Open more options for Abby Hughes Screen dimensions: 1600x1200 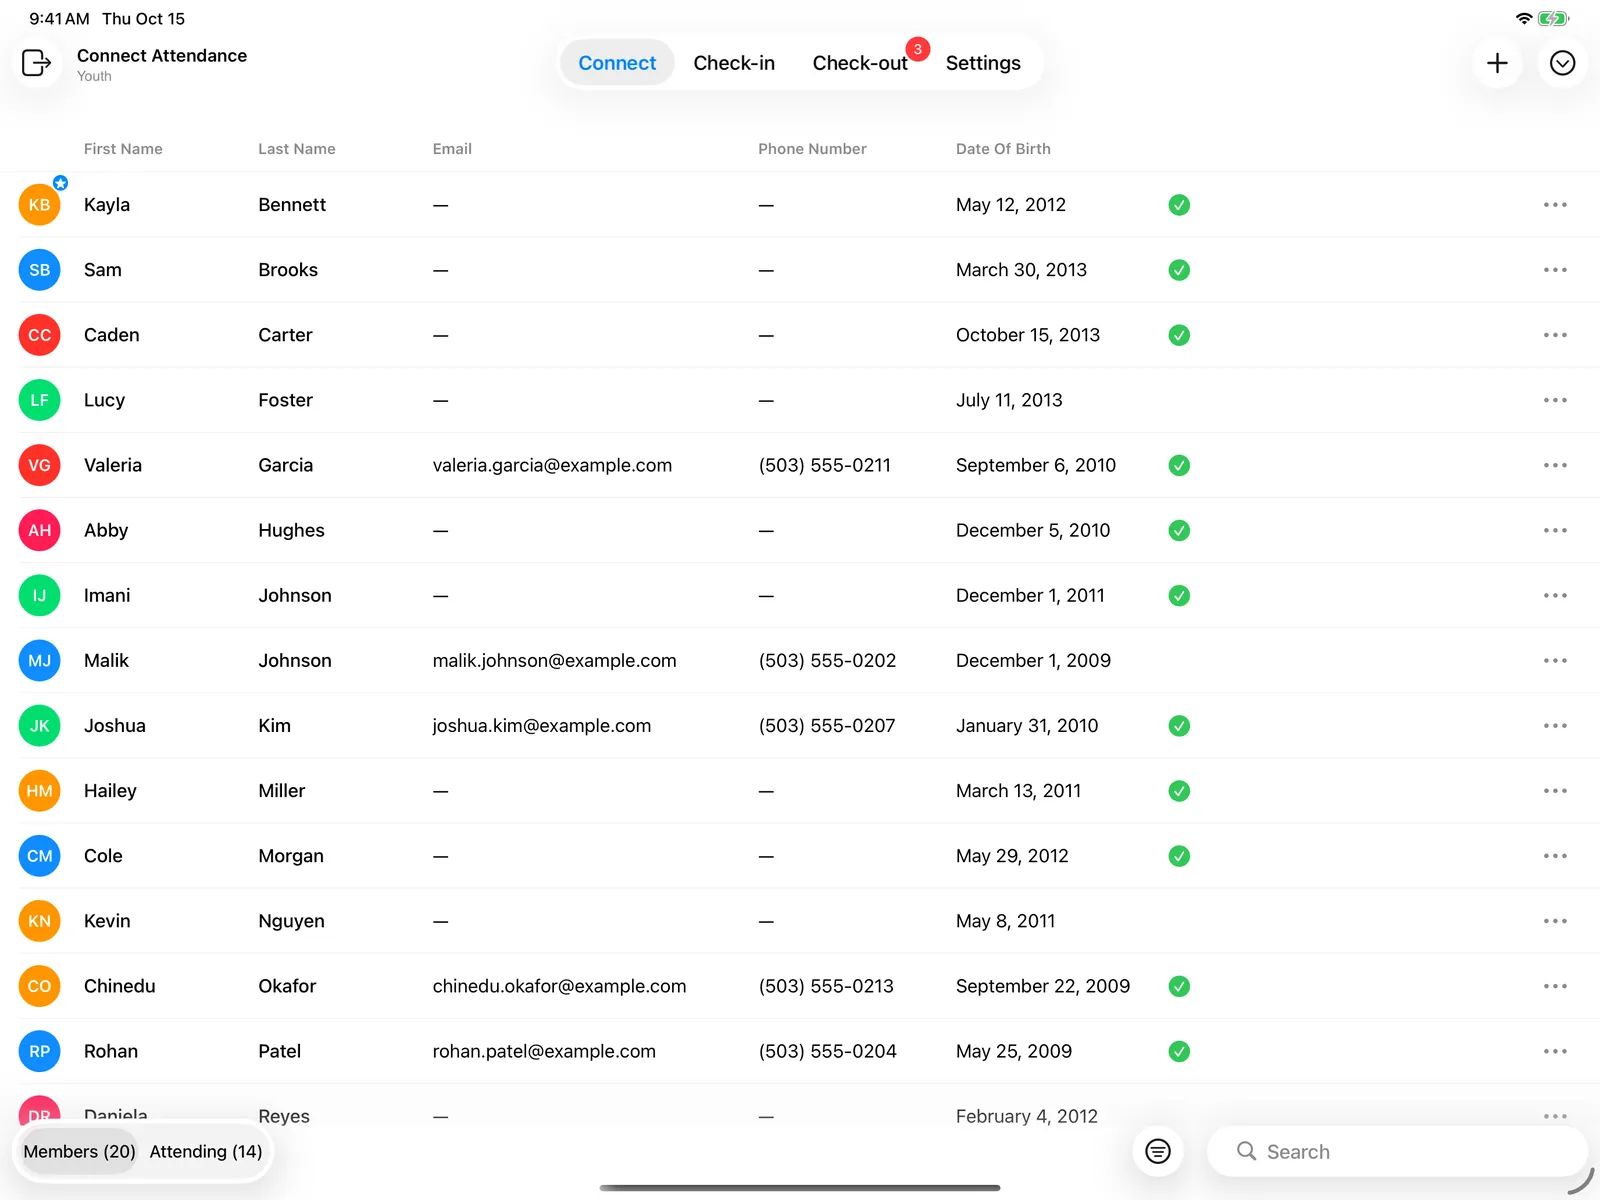(1555, 530)
